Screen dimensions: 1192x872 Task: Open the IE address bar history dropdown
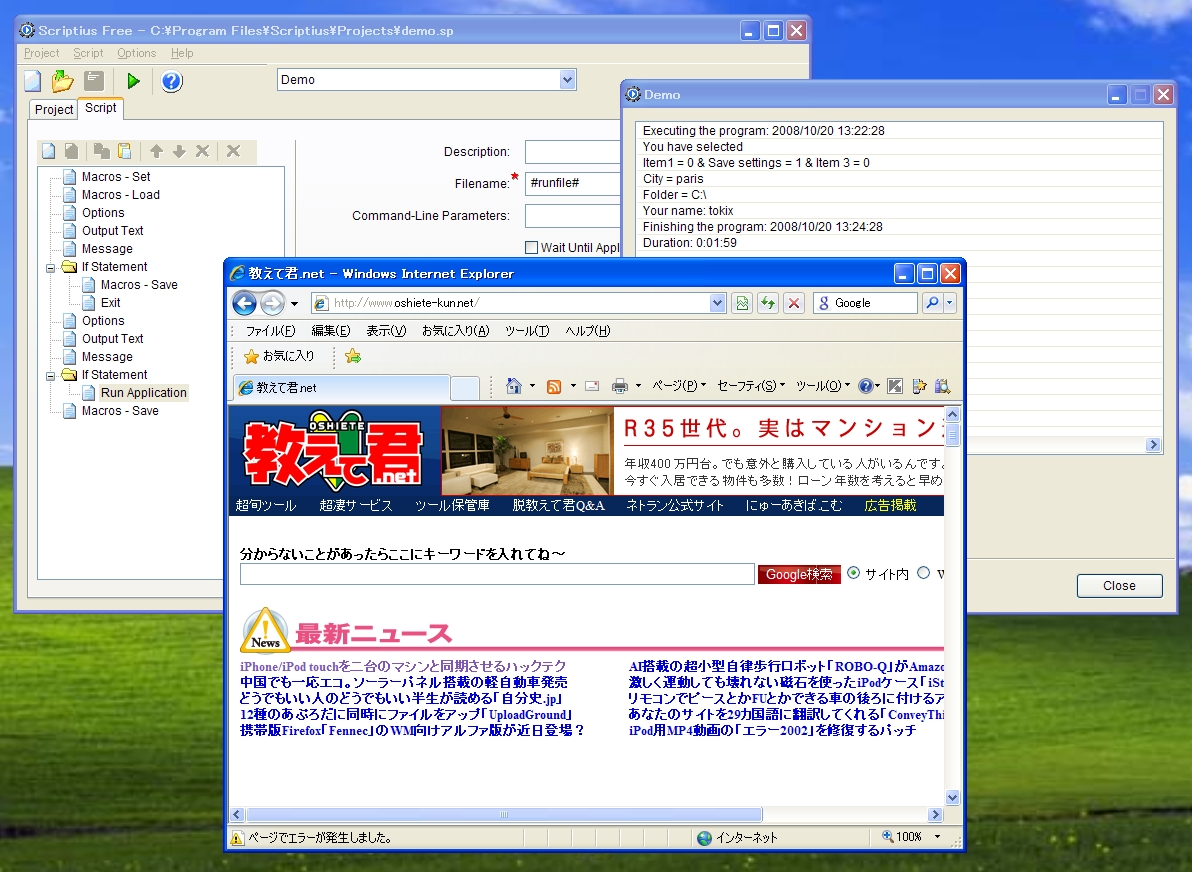717,303
